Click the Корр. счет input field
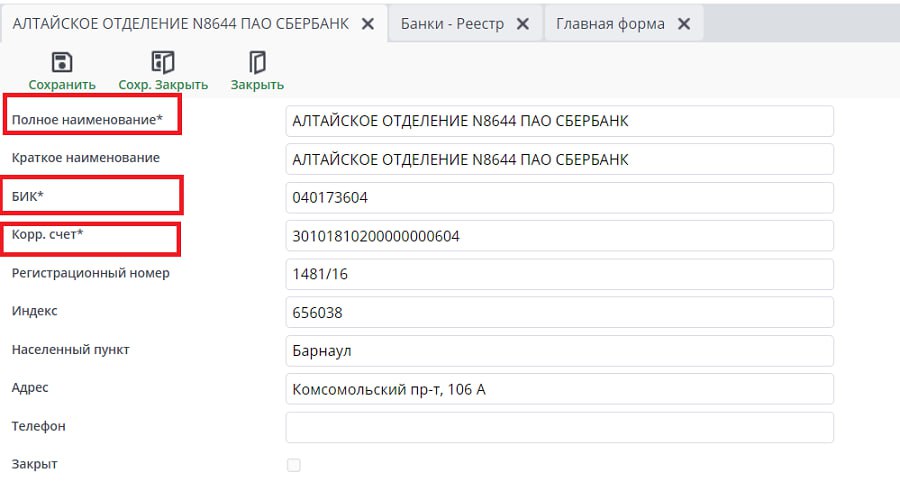This screenshot has height=500, width=900. [558, 236]
